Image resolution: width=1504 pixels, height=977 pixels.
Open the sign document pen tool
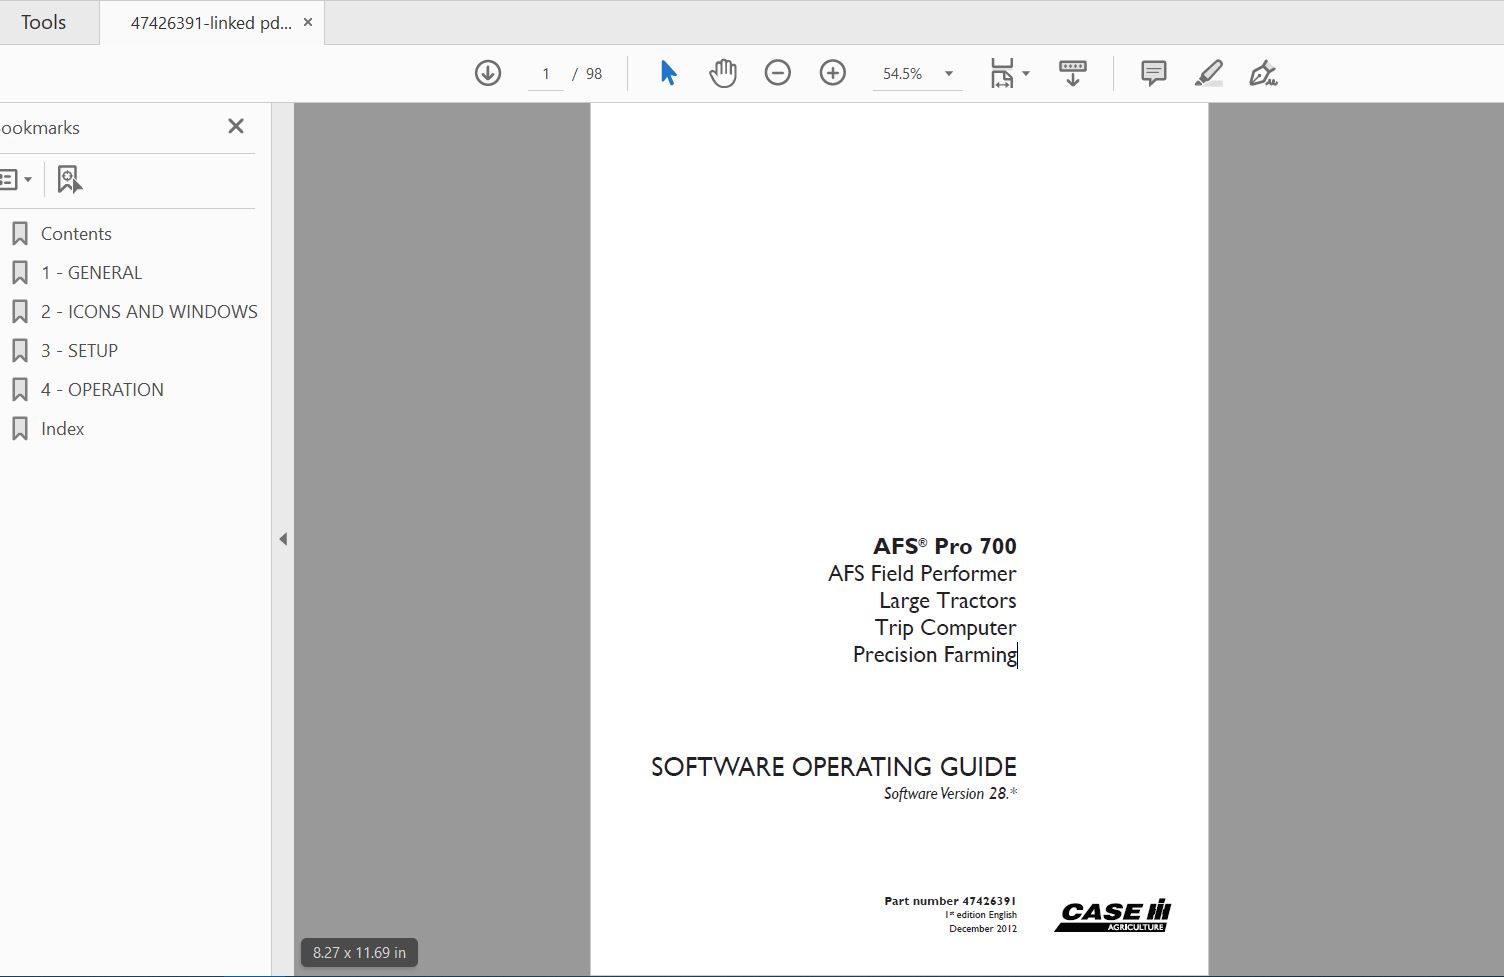coord(1263,73)
